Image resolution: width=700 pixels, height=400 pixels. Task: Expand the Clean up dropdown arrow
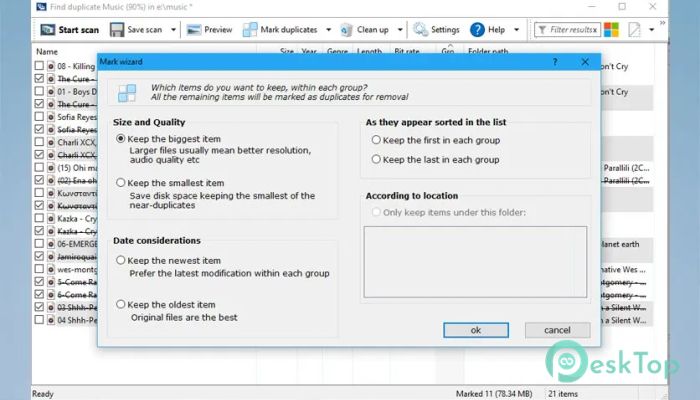(400, 30)
